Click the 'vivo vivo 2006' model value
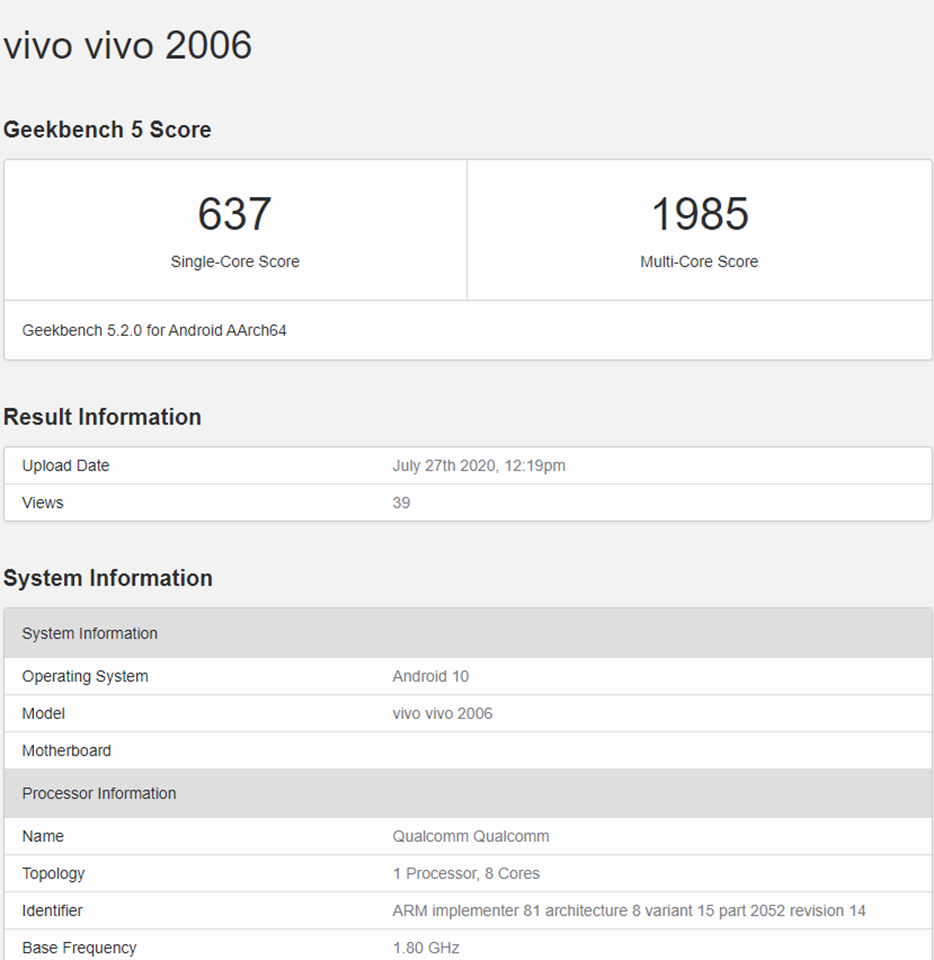The height and width of the screenshot is (960, 934). pyautogui.click(x=442, y=713)
